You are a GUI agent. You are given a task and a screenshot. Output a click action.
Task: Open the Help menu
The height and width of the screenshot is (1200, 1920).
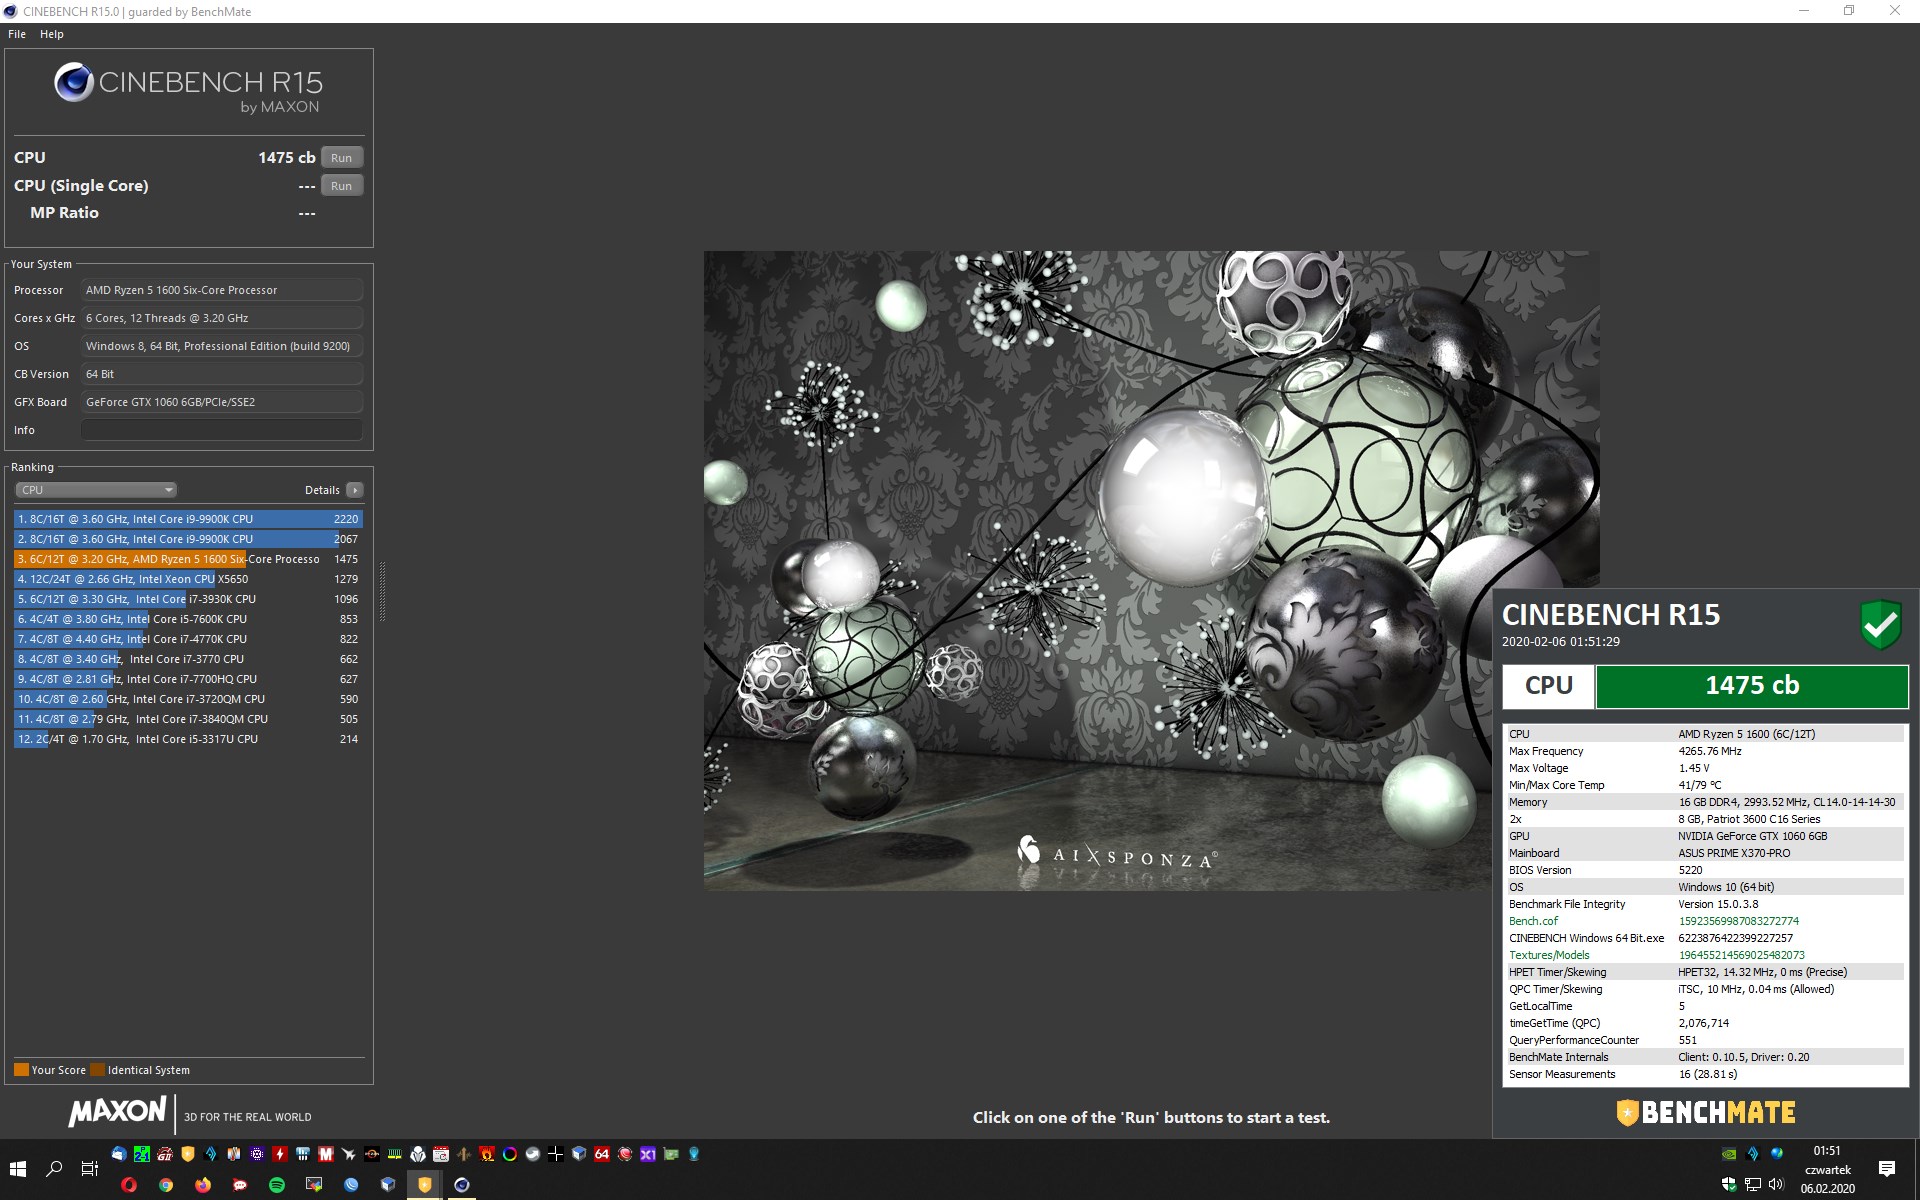52,34
